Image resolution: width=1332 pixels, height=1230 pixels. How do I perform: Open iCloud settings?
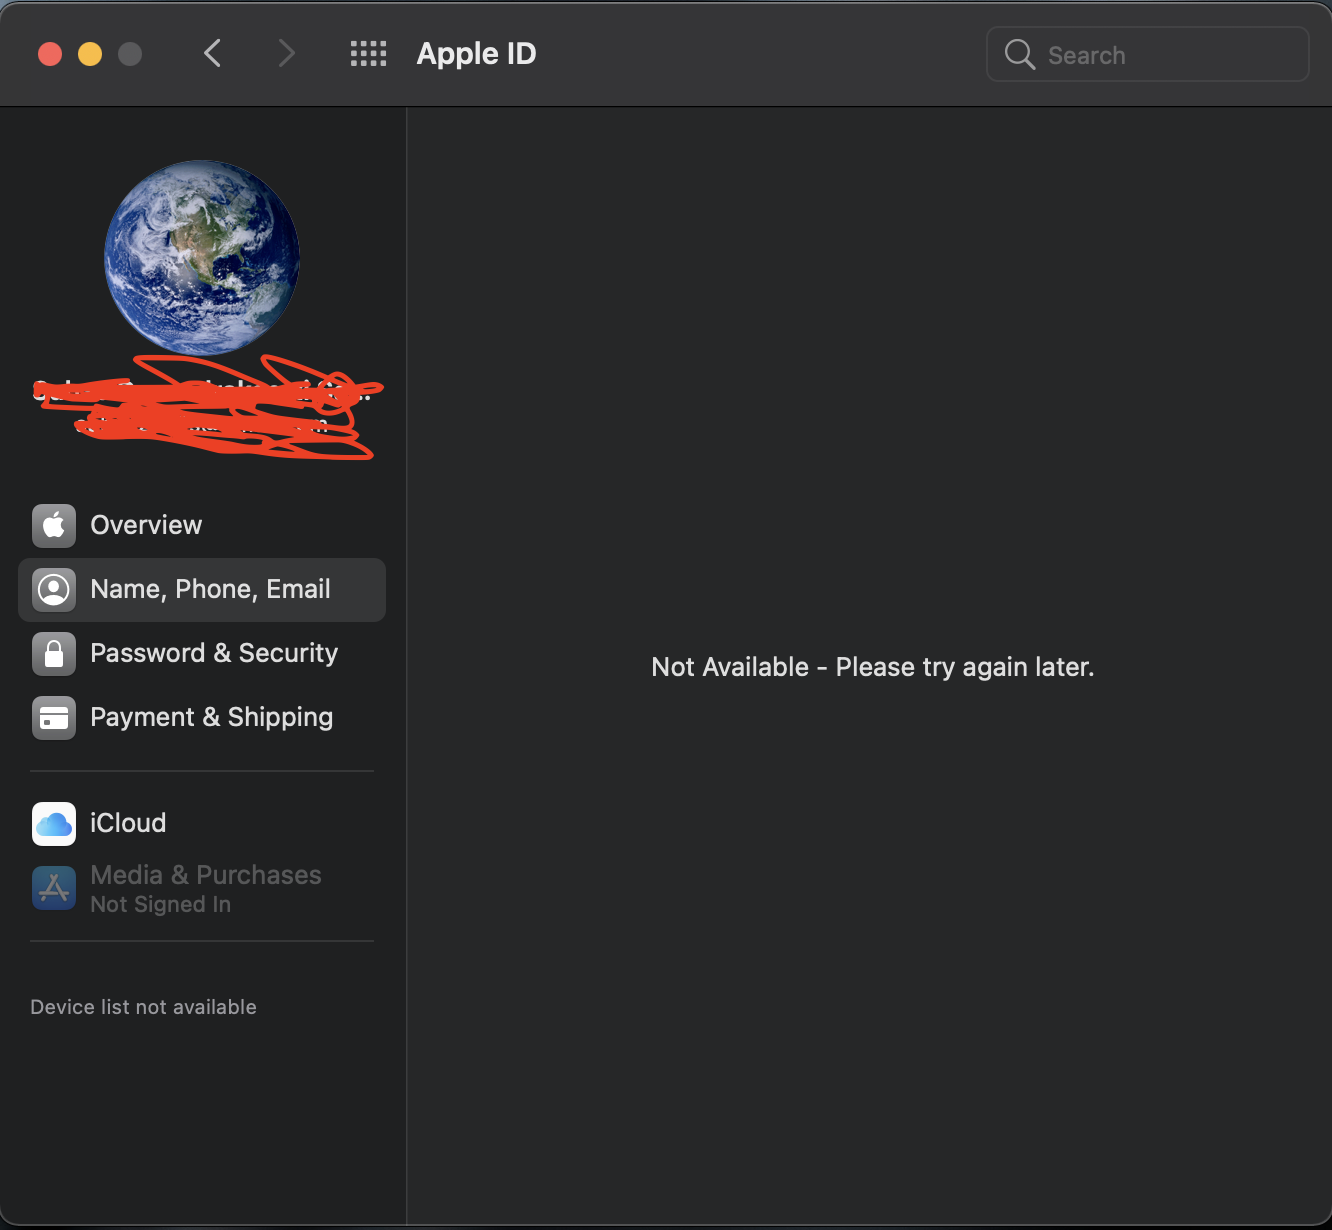pos(202,823)
